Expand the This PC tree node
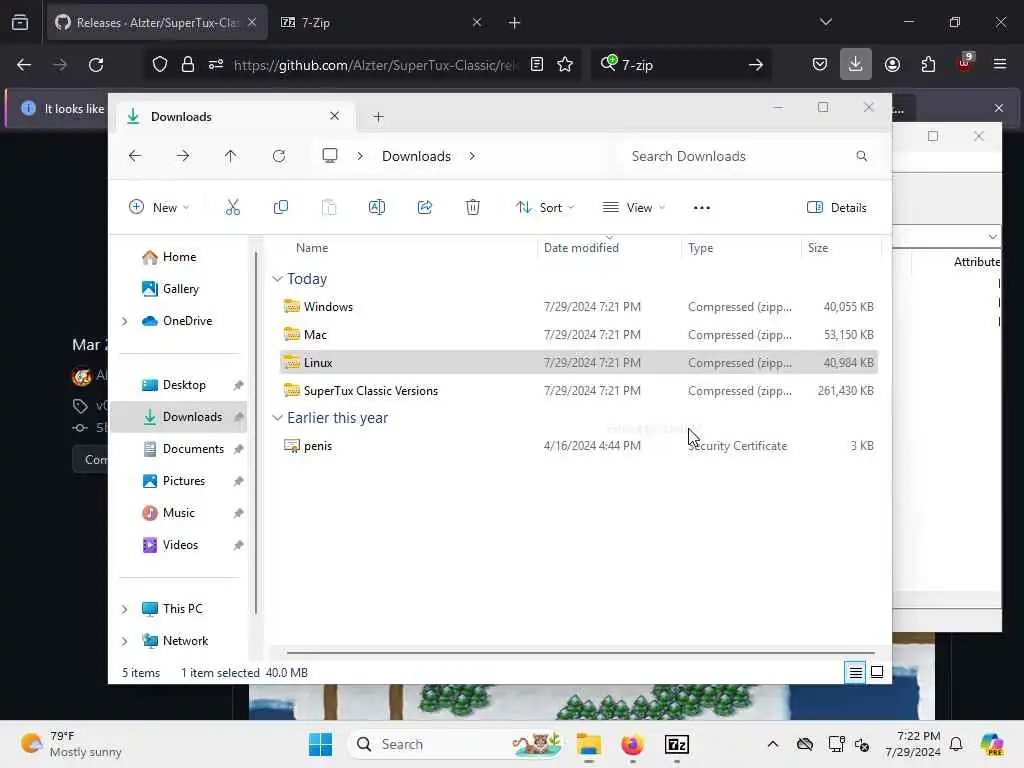Screen dimensions: 1024x768 [x=125, y=609]
